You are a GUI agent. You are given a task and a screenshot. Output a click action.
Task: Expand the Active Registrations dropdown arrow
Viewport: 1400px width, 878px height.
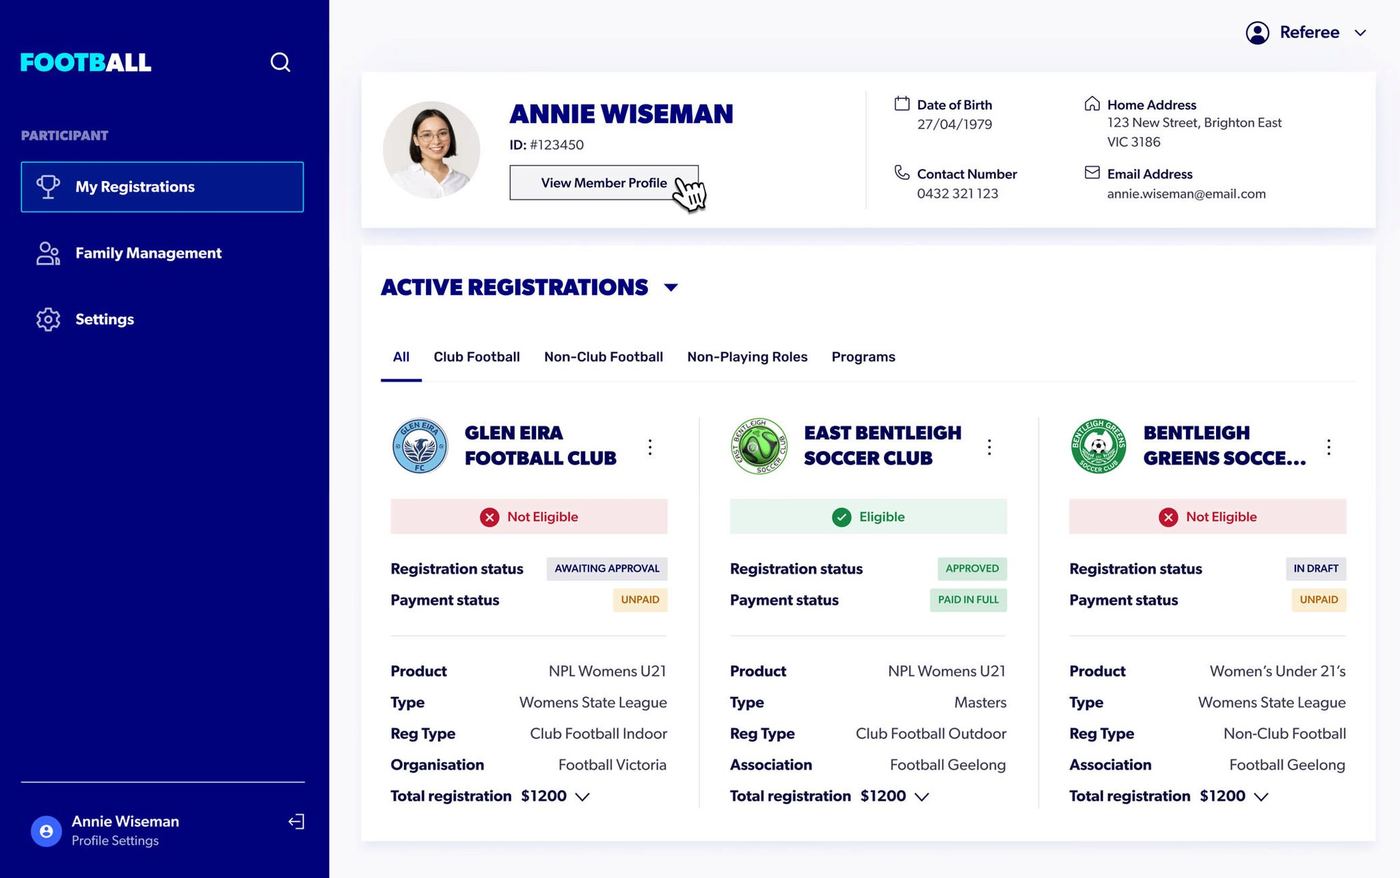coord(671,288)
